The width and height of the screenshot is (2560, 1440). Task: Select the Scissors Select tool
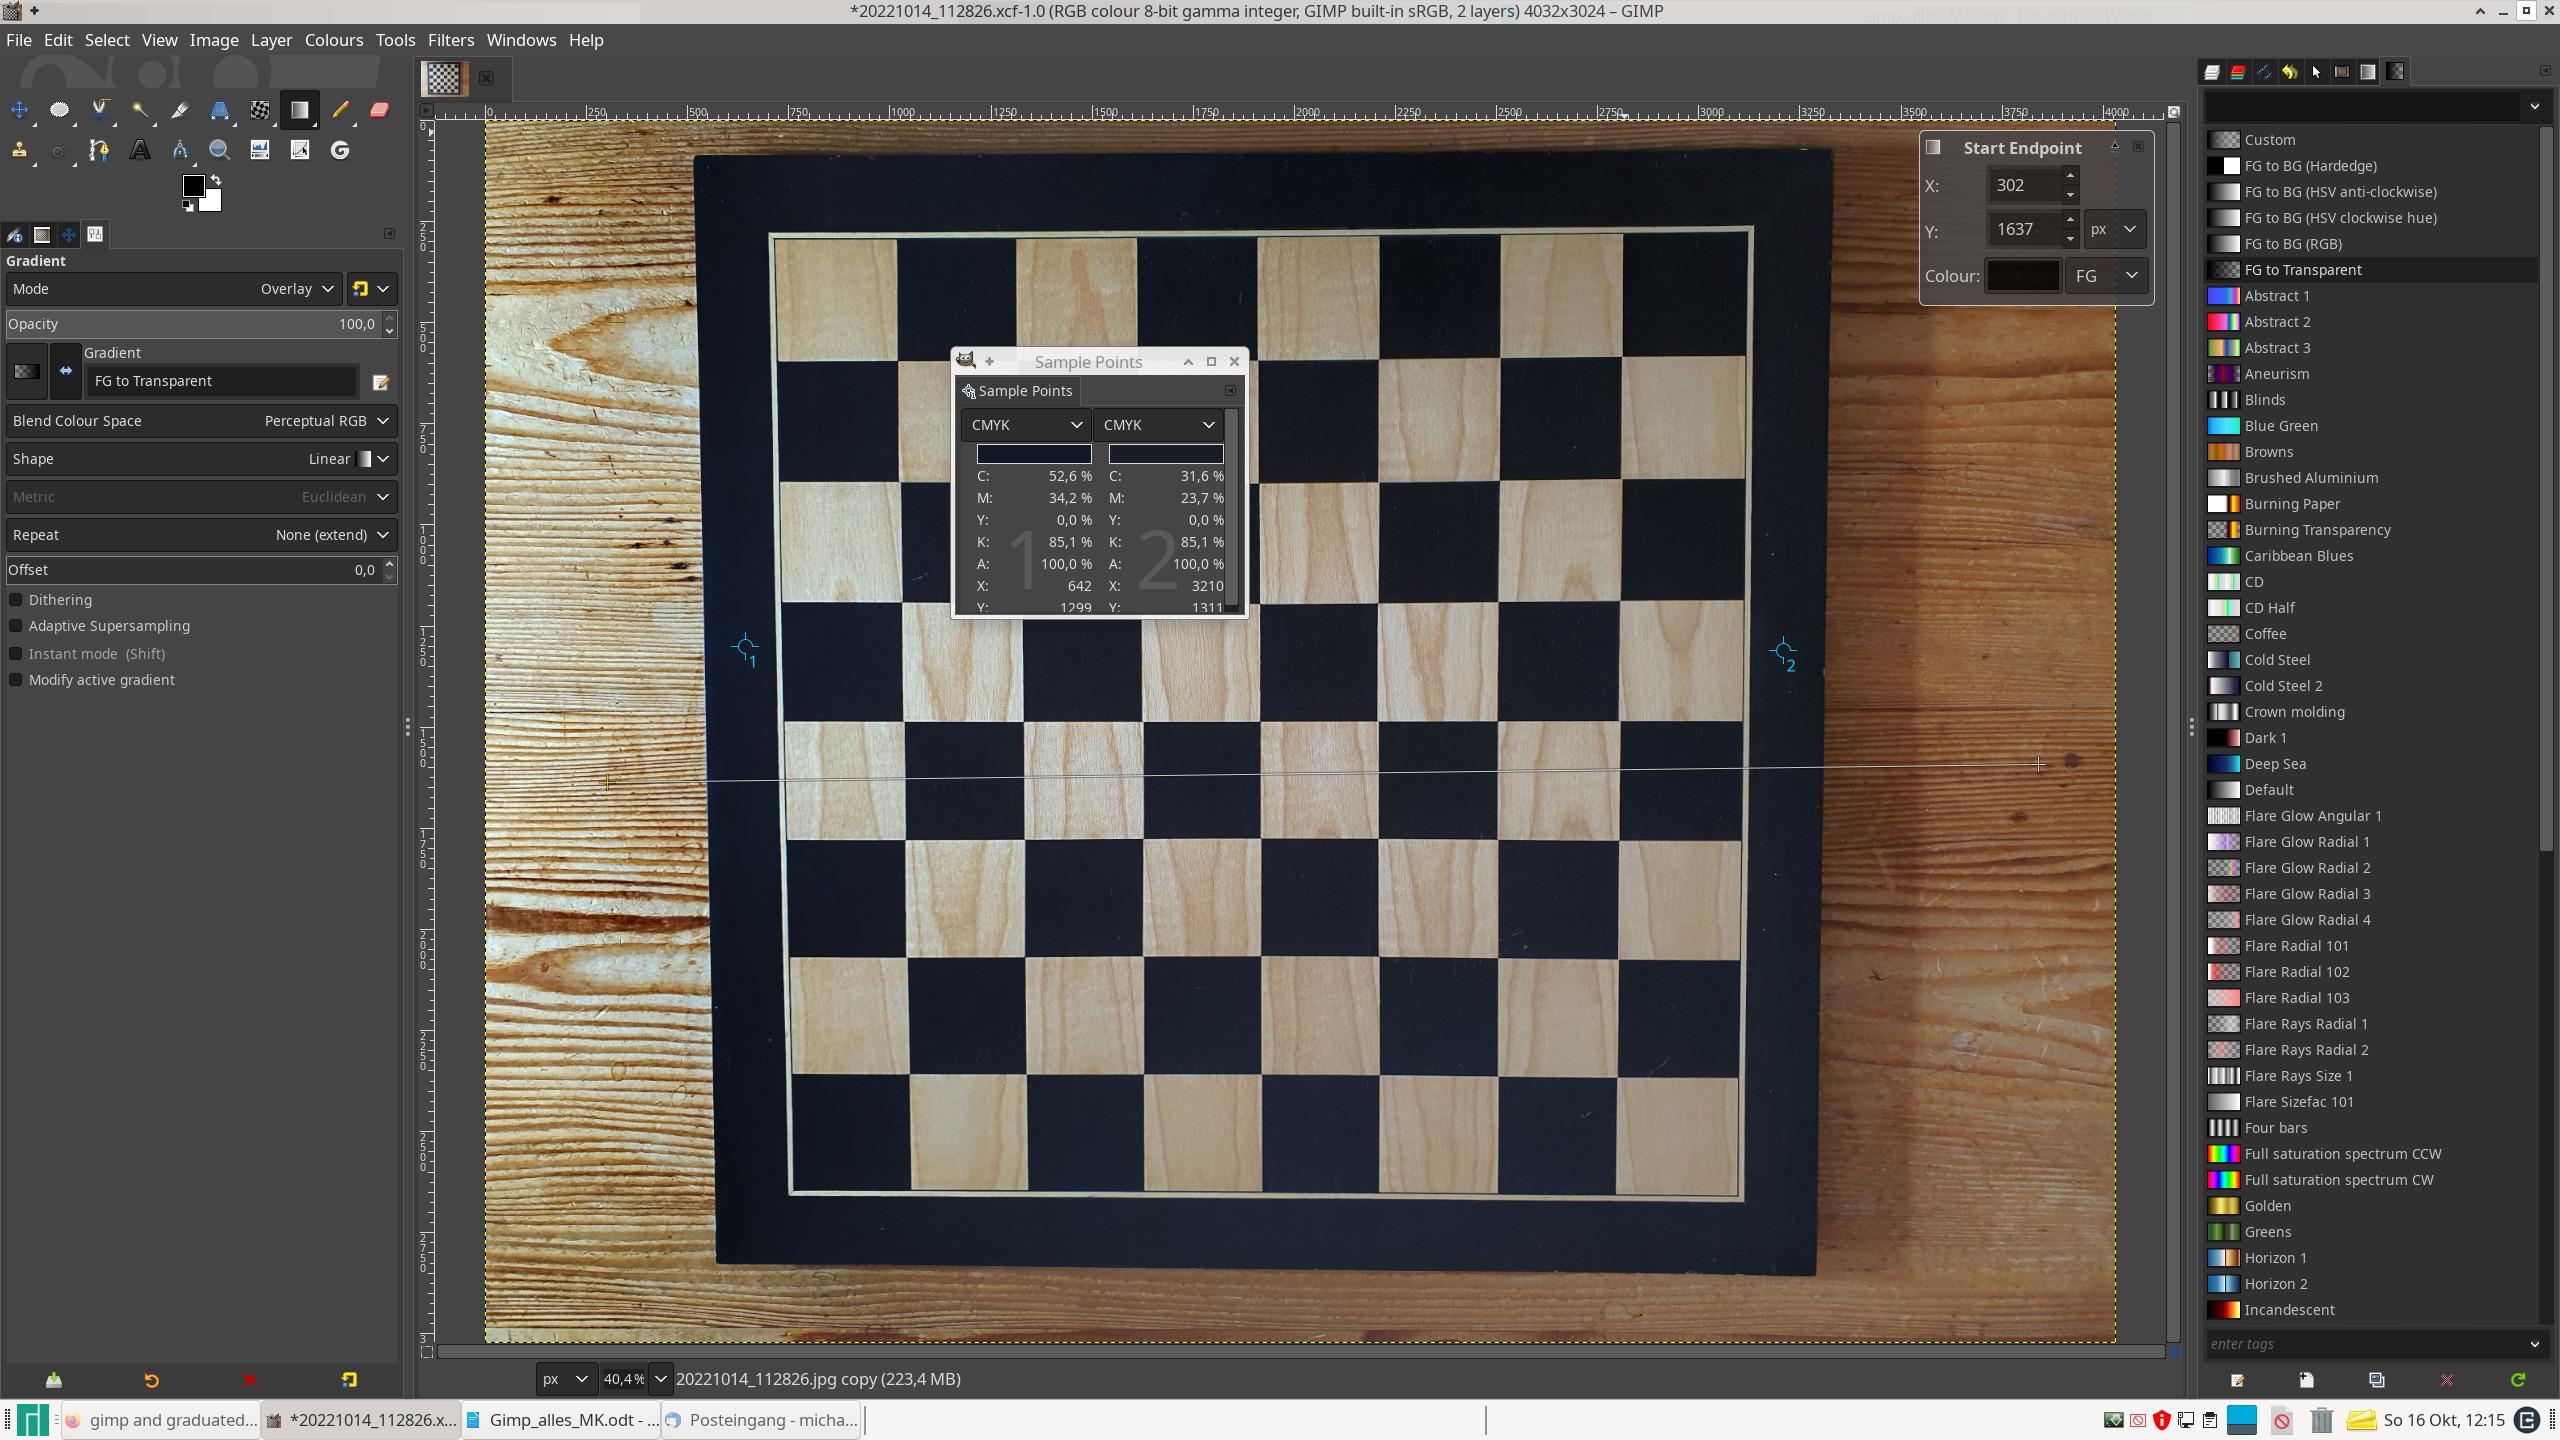pyautogui.click(x=100, y=110)
